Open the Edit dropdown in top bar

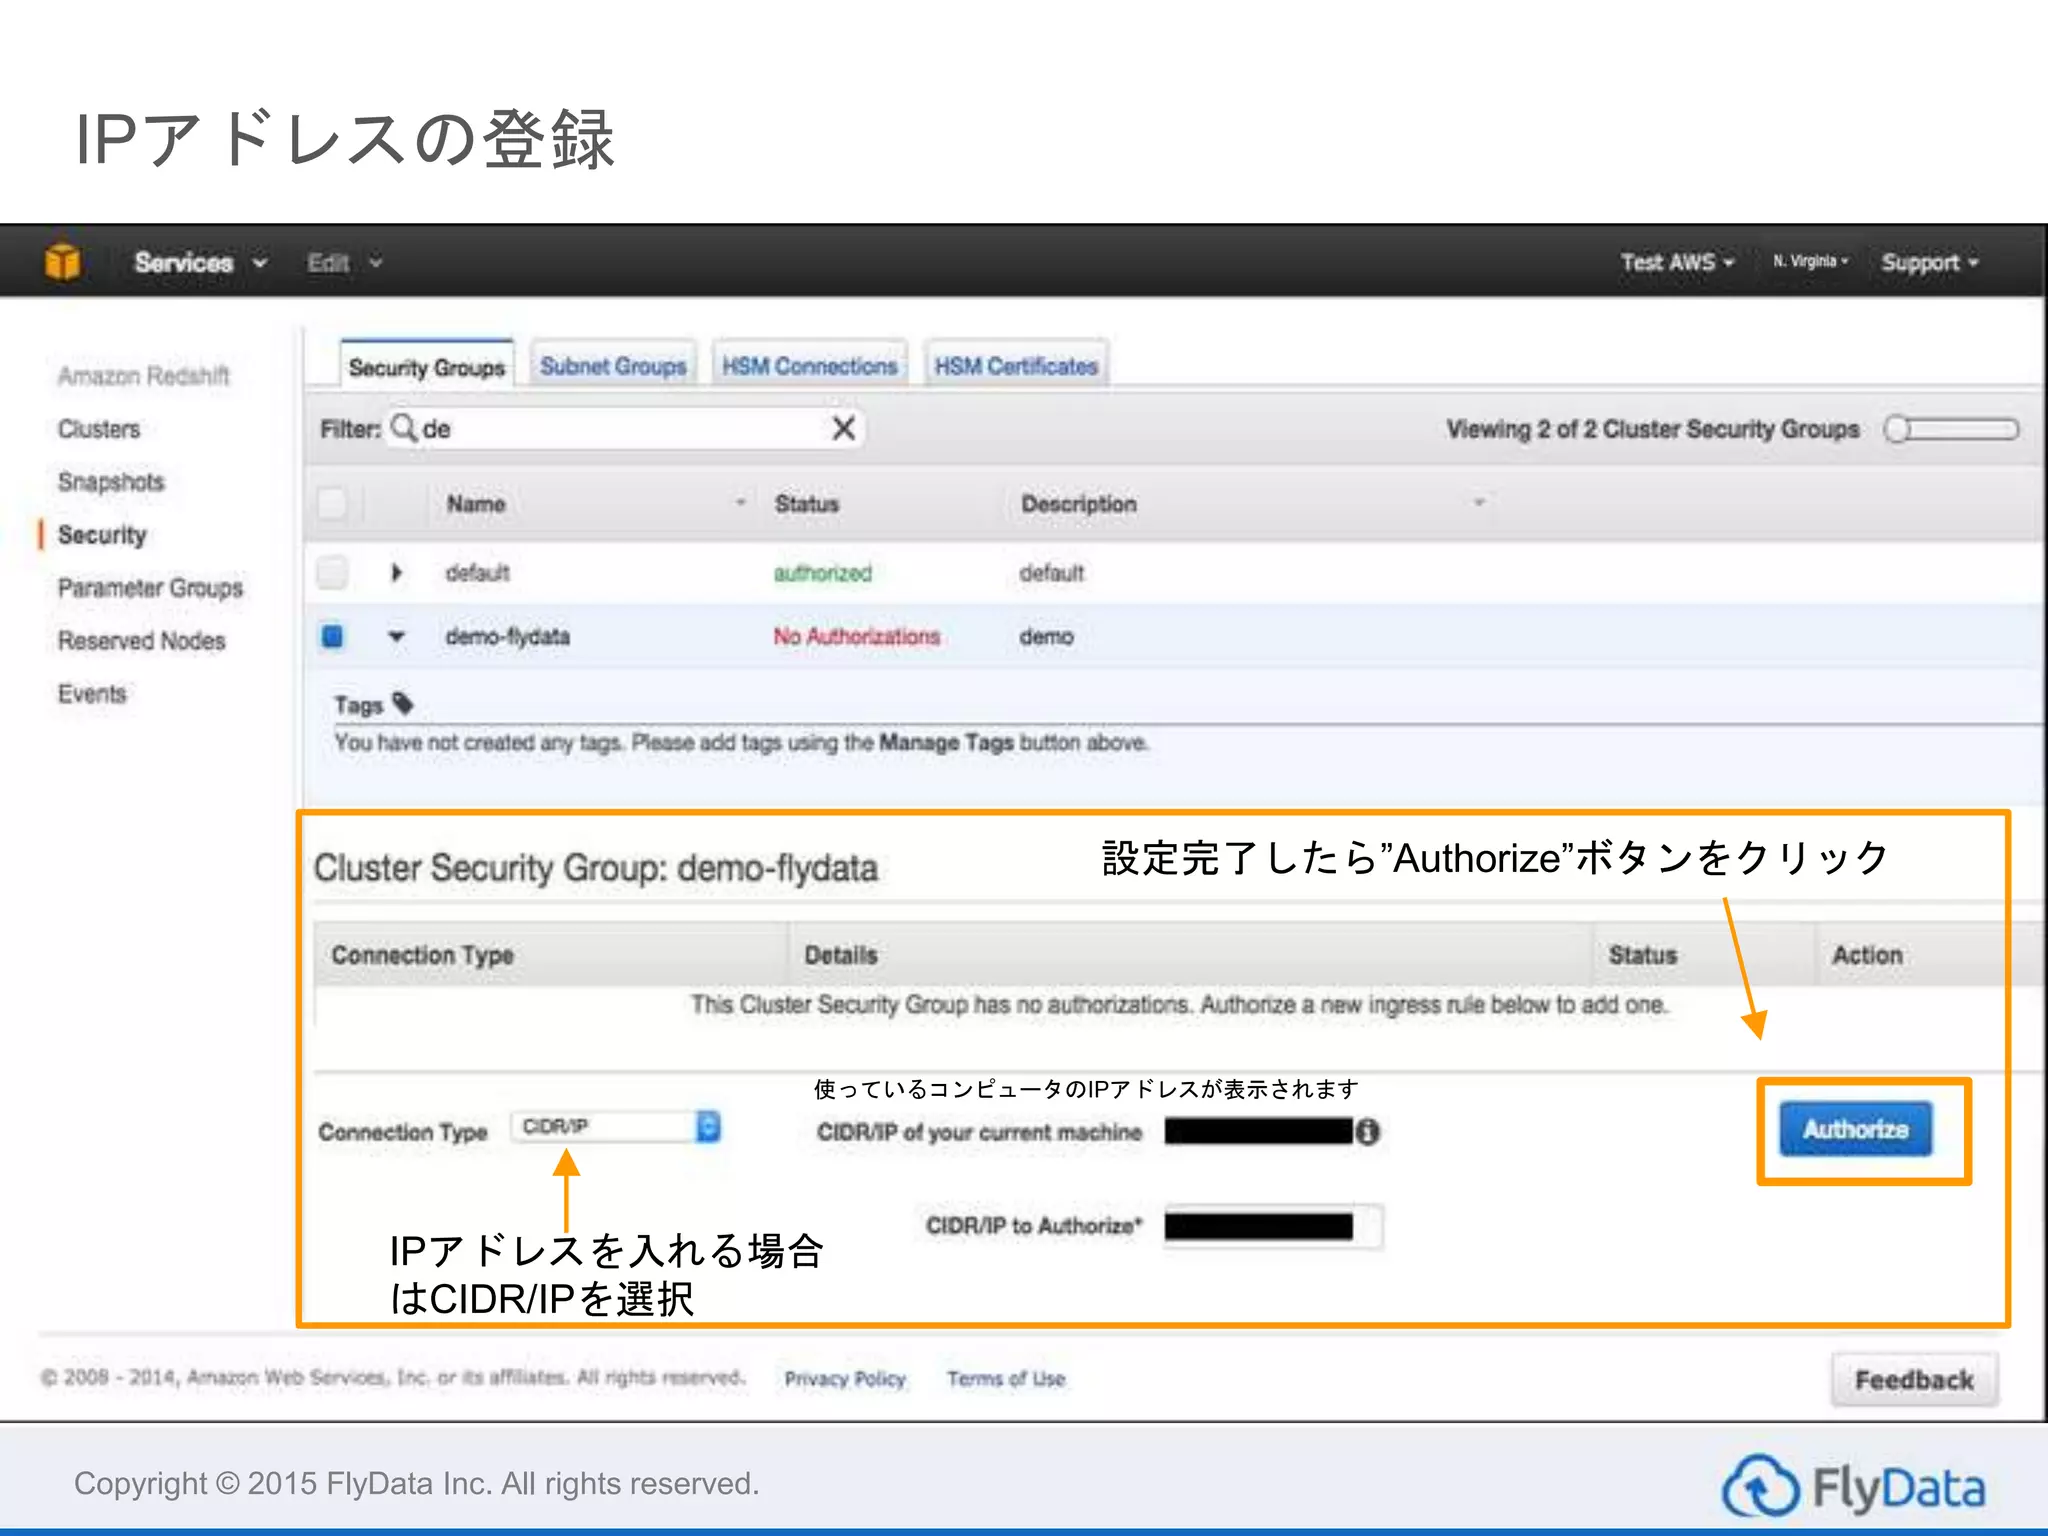(344, 263)
